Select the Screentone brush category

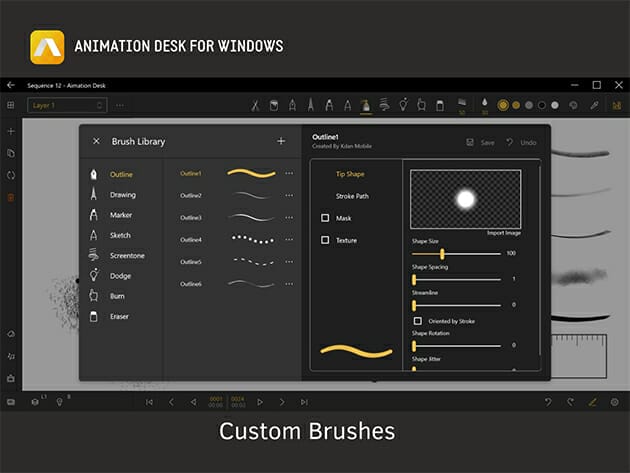point(126,255)
